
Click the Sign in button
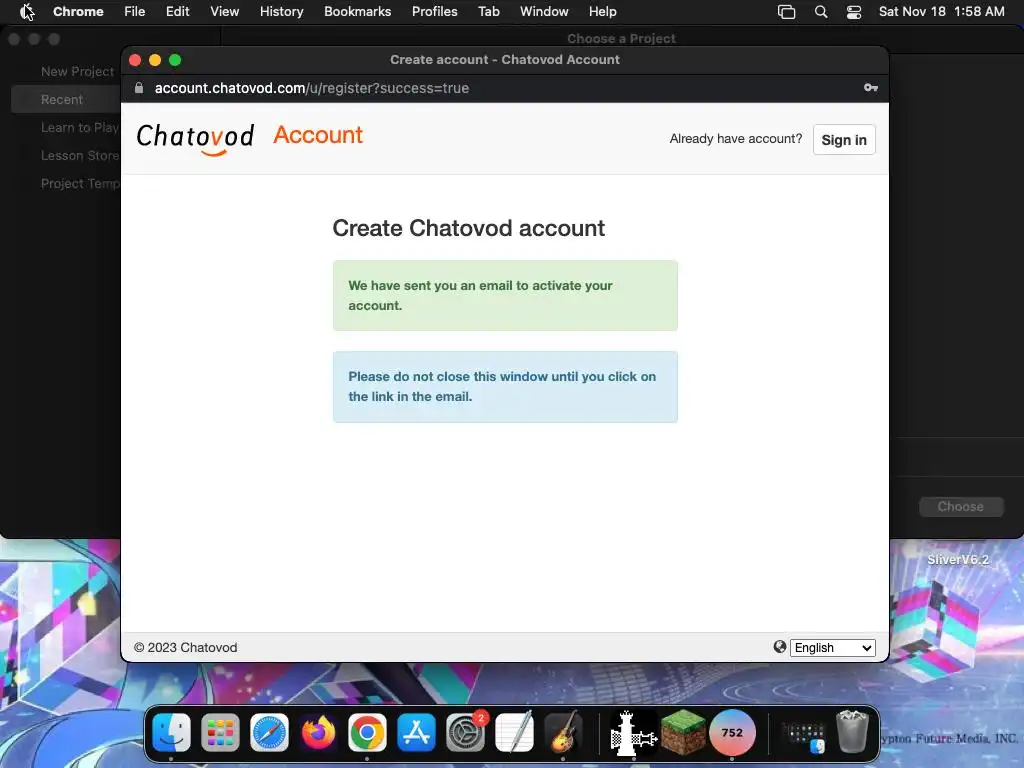pos(844,140)
